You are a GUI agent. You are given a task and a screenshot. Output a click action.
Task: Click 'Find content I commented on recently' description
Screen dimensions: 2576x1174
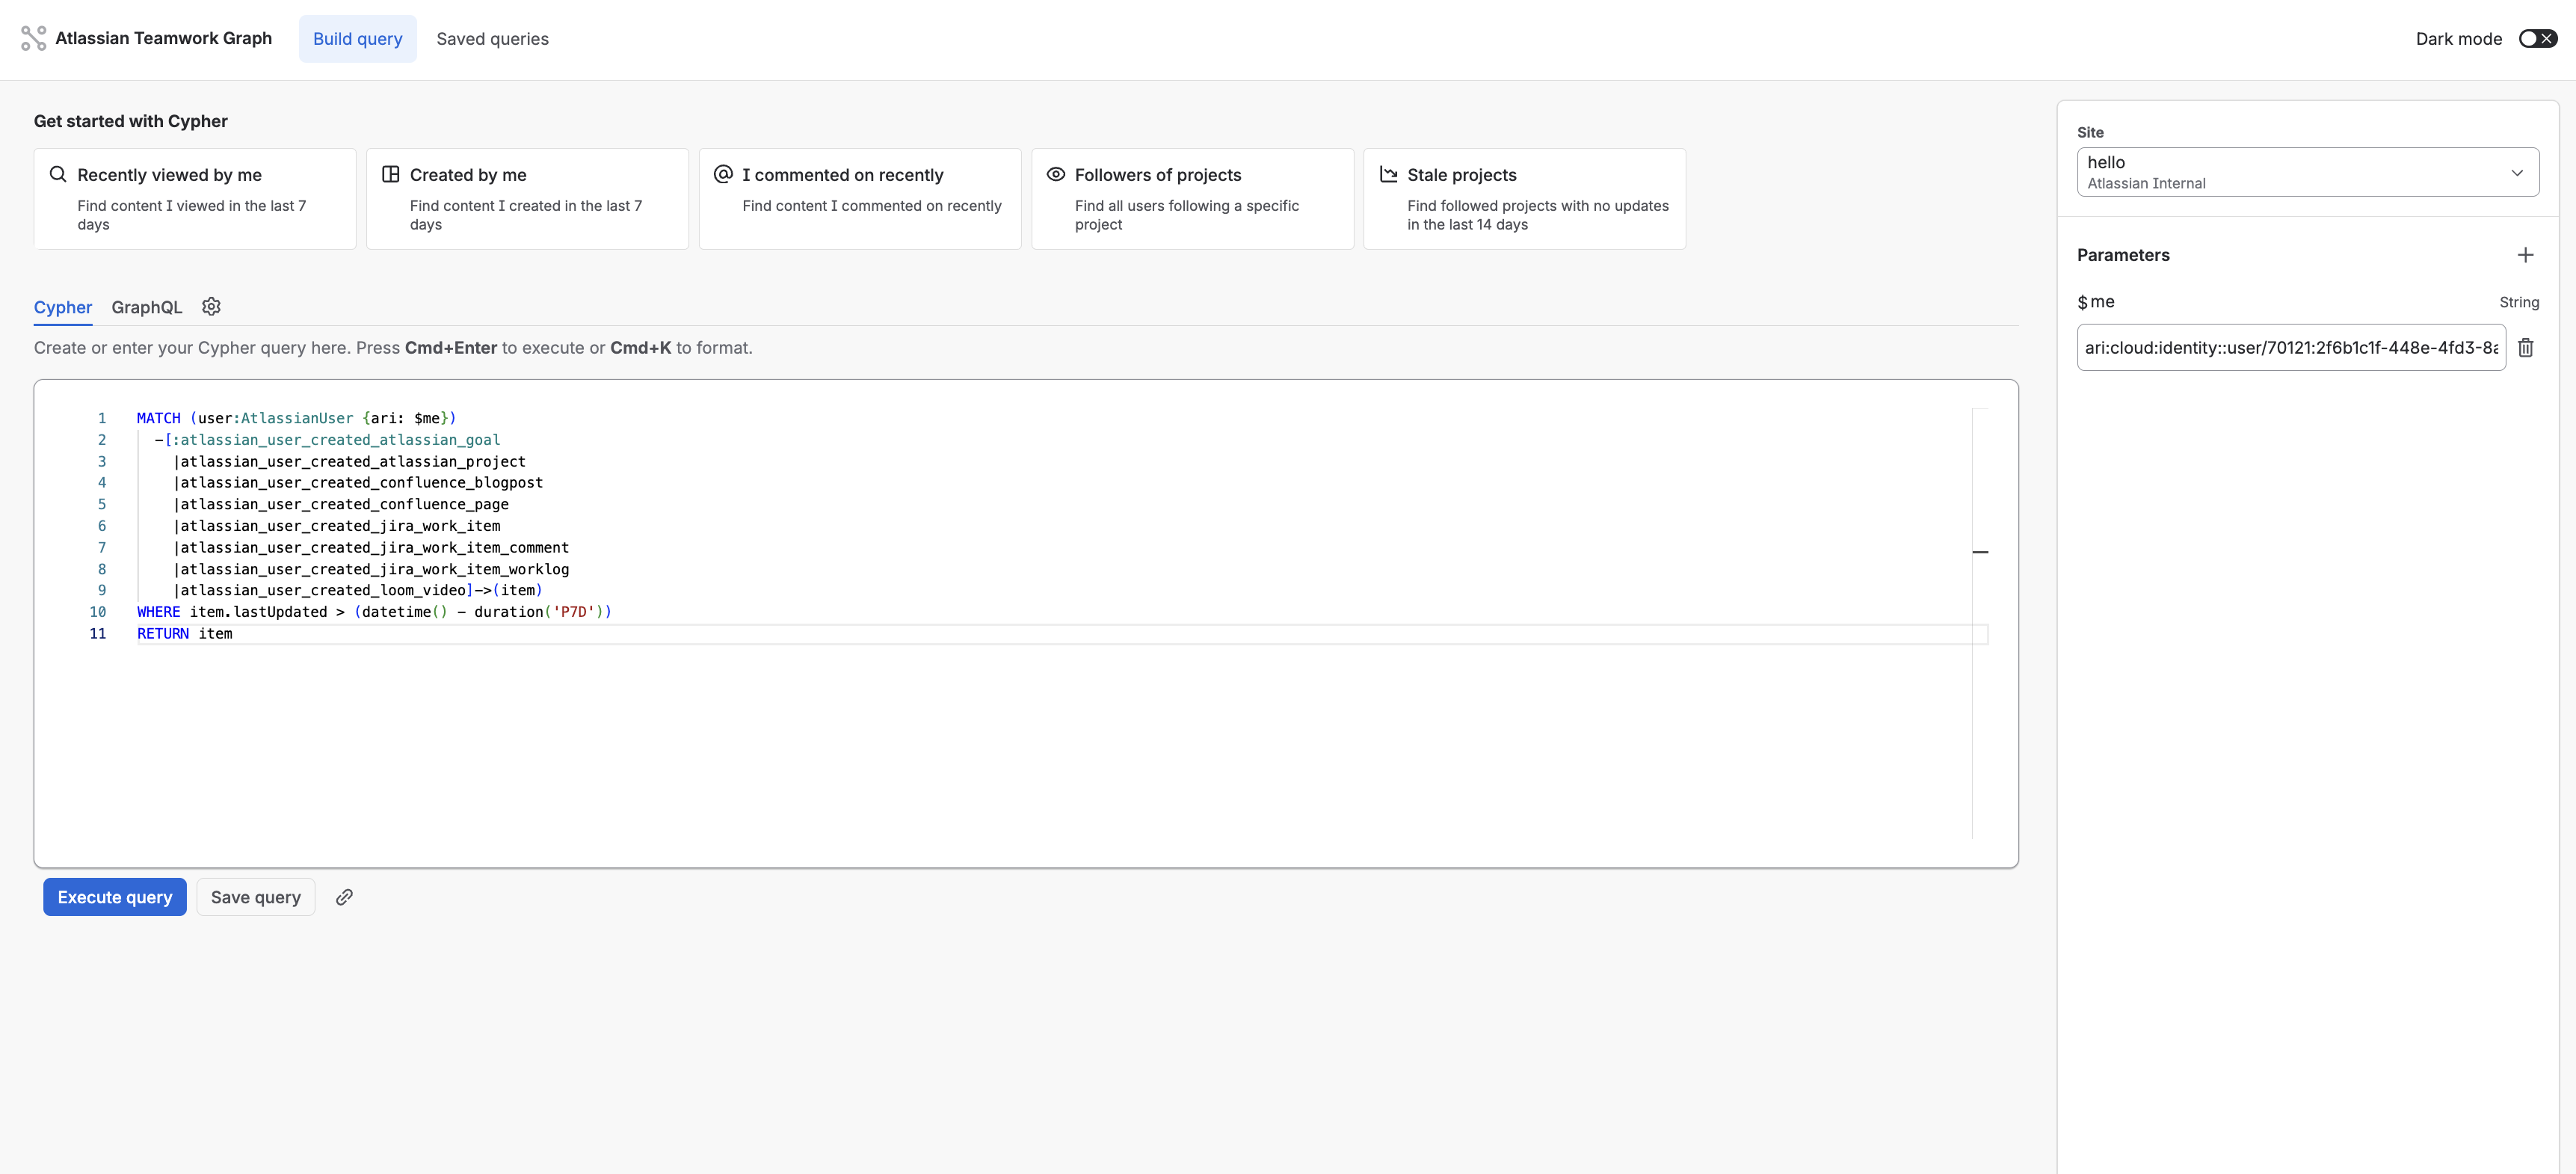tap(872, 206)
